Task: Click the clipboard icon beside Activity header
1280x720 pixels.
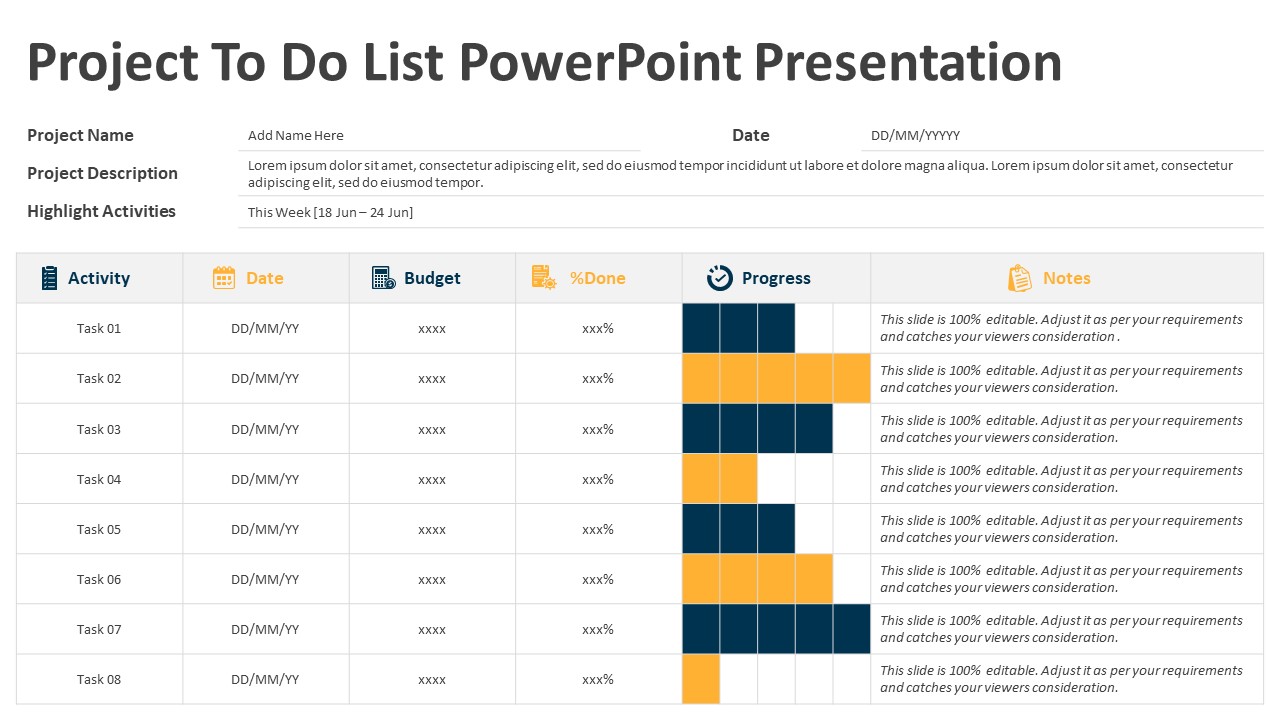Action: pyautogui.click(x=49, y=278)
